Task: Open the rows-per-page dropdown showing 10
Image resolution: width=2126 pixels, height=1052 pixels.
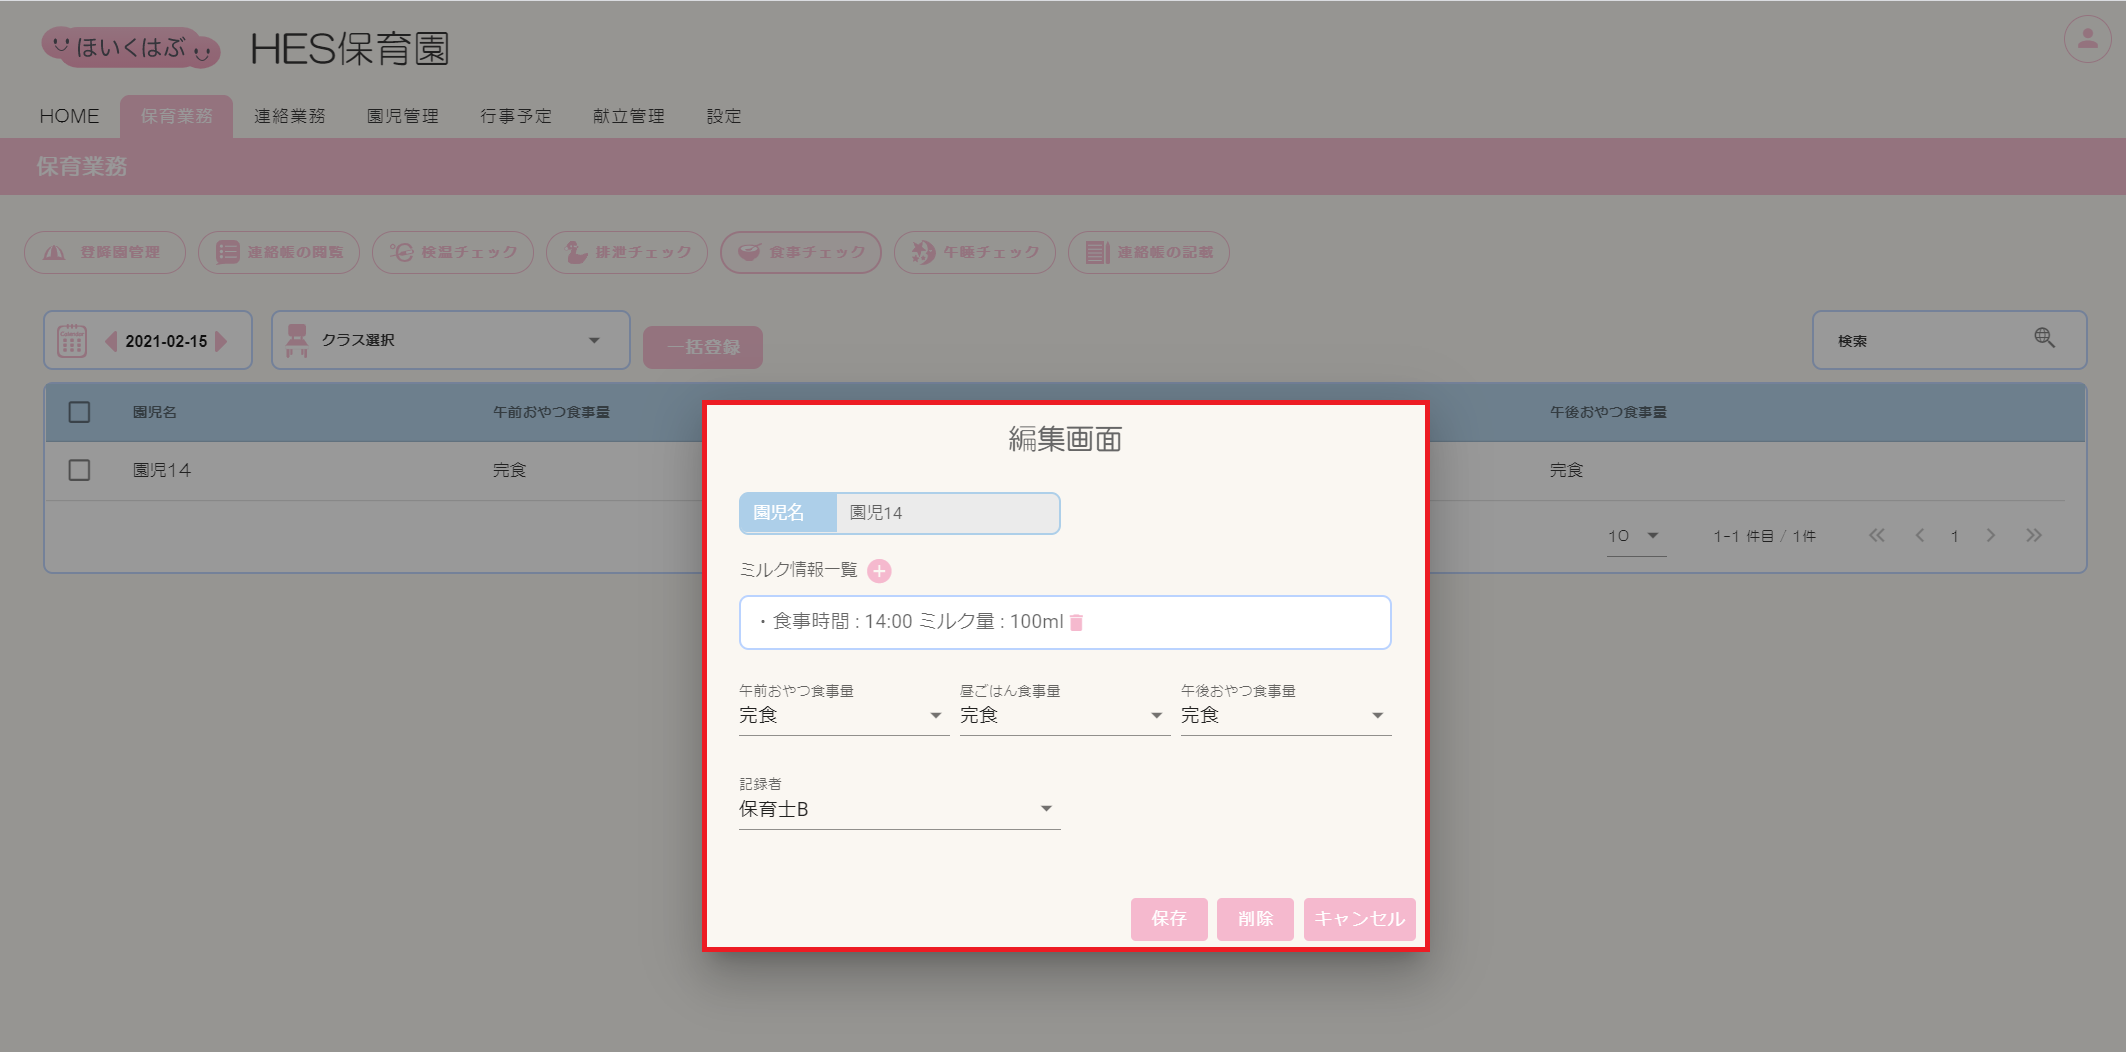Action: coord(1635,536)
